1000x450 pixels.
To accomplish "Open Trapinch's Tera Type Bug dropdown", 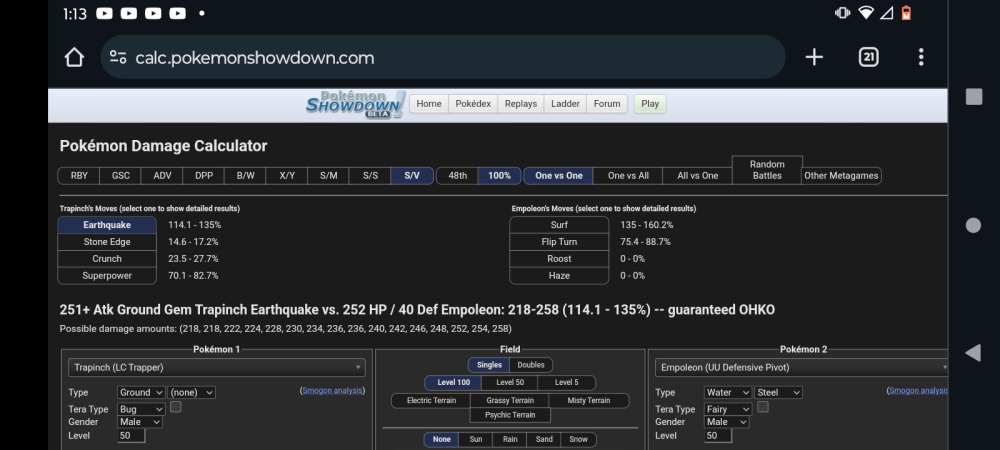I will tap(141, 409).
